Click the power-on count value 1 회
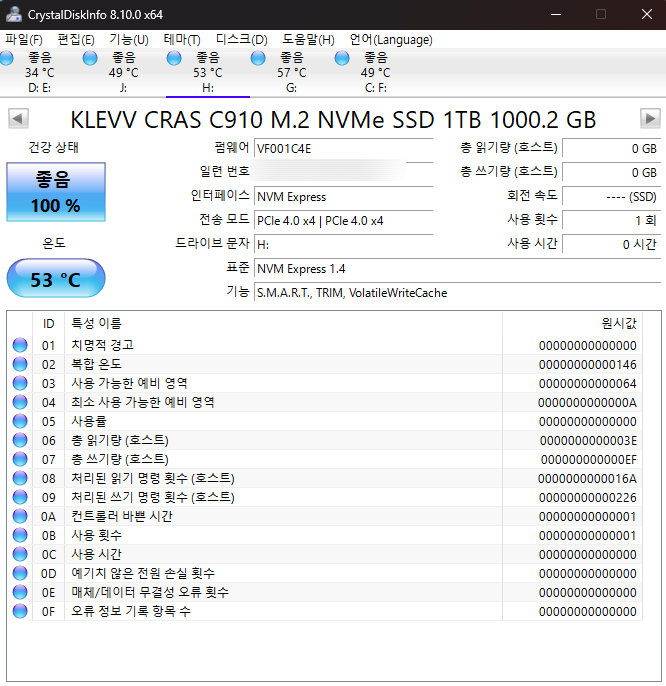Image resolution: width=666 pixels, height=686 pixels. [x=611, y=220]
